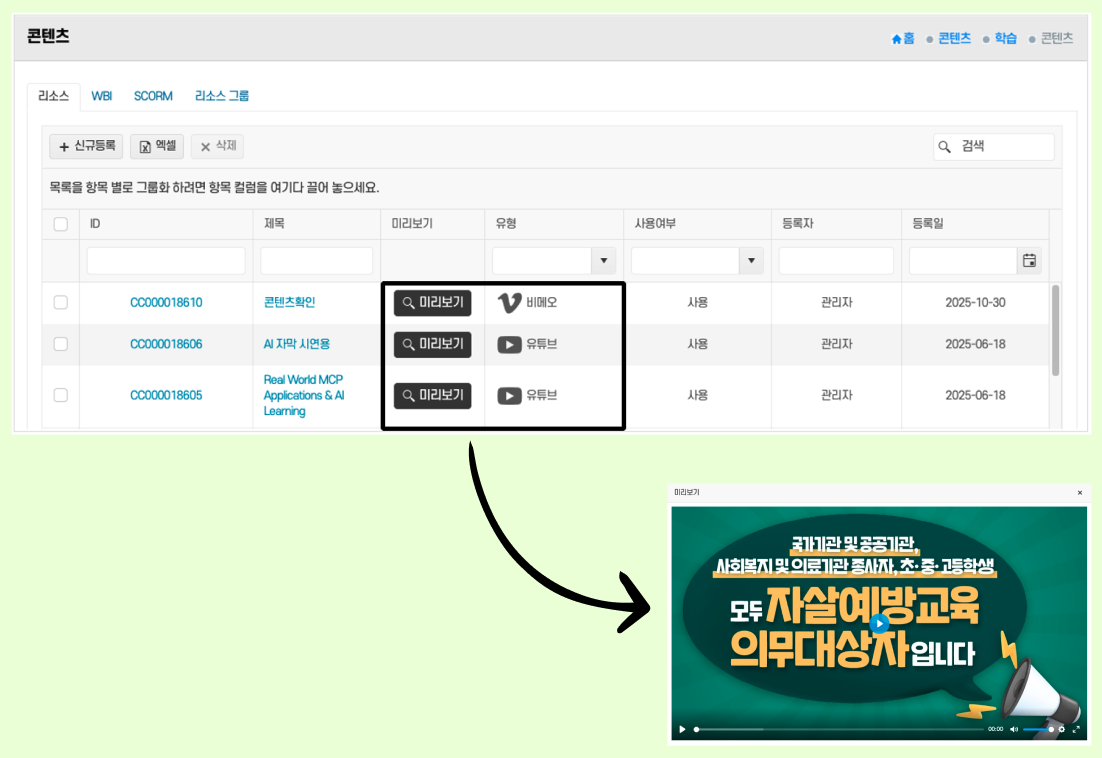Click the Excel export icon
Viewport: 1102px width, 758px height.
tap(143, 146)
